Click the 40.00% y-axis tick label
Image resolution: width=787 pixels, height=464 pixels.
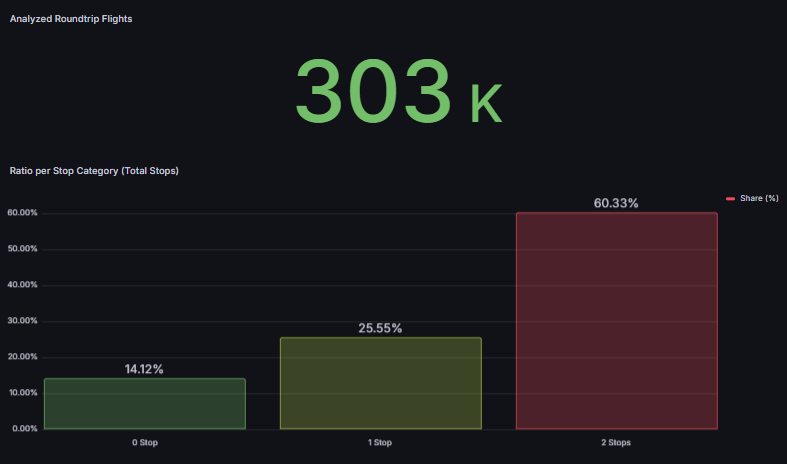[22, 285]
